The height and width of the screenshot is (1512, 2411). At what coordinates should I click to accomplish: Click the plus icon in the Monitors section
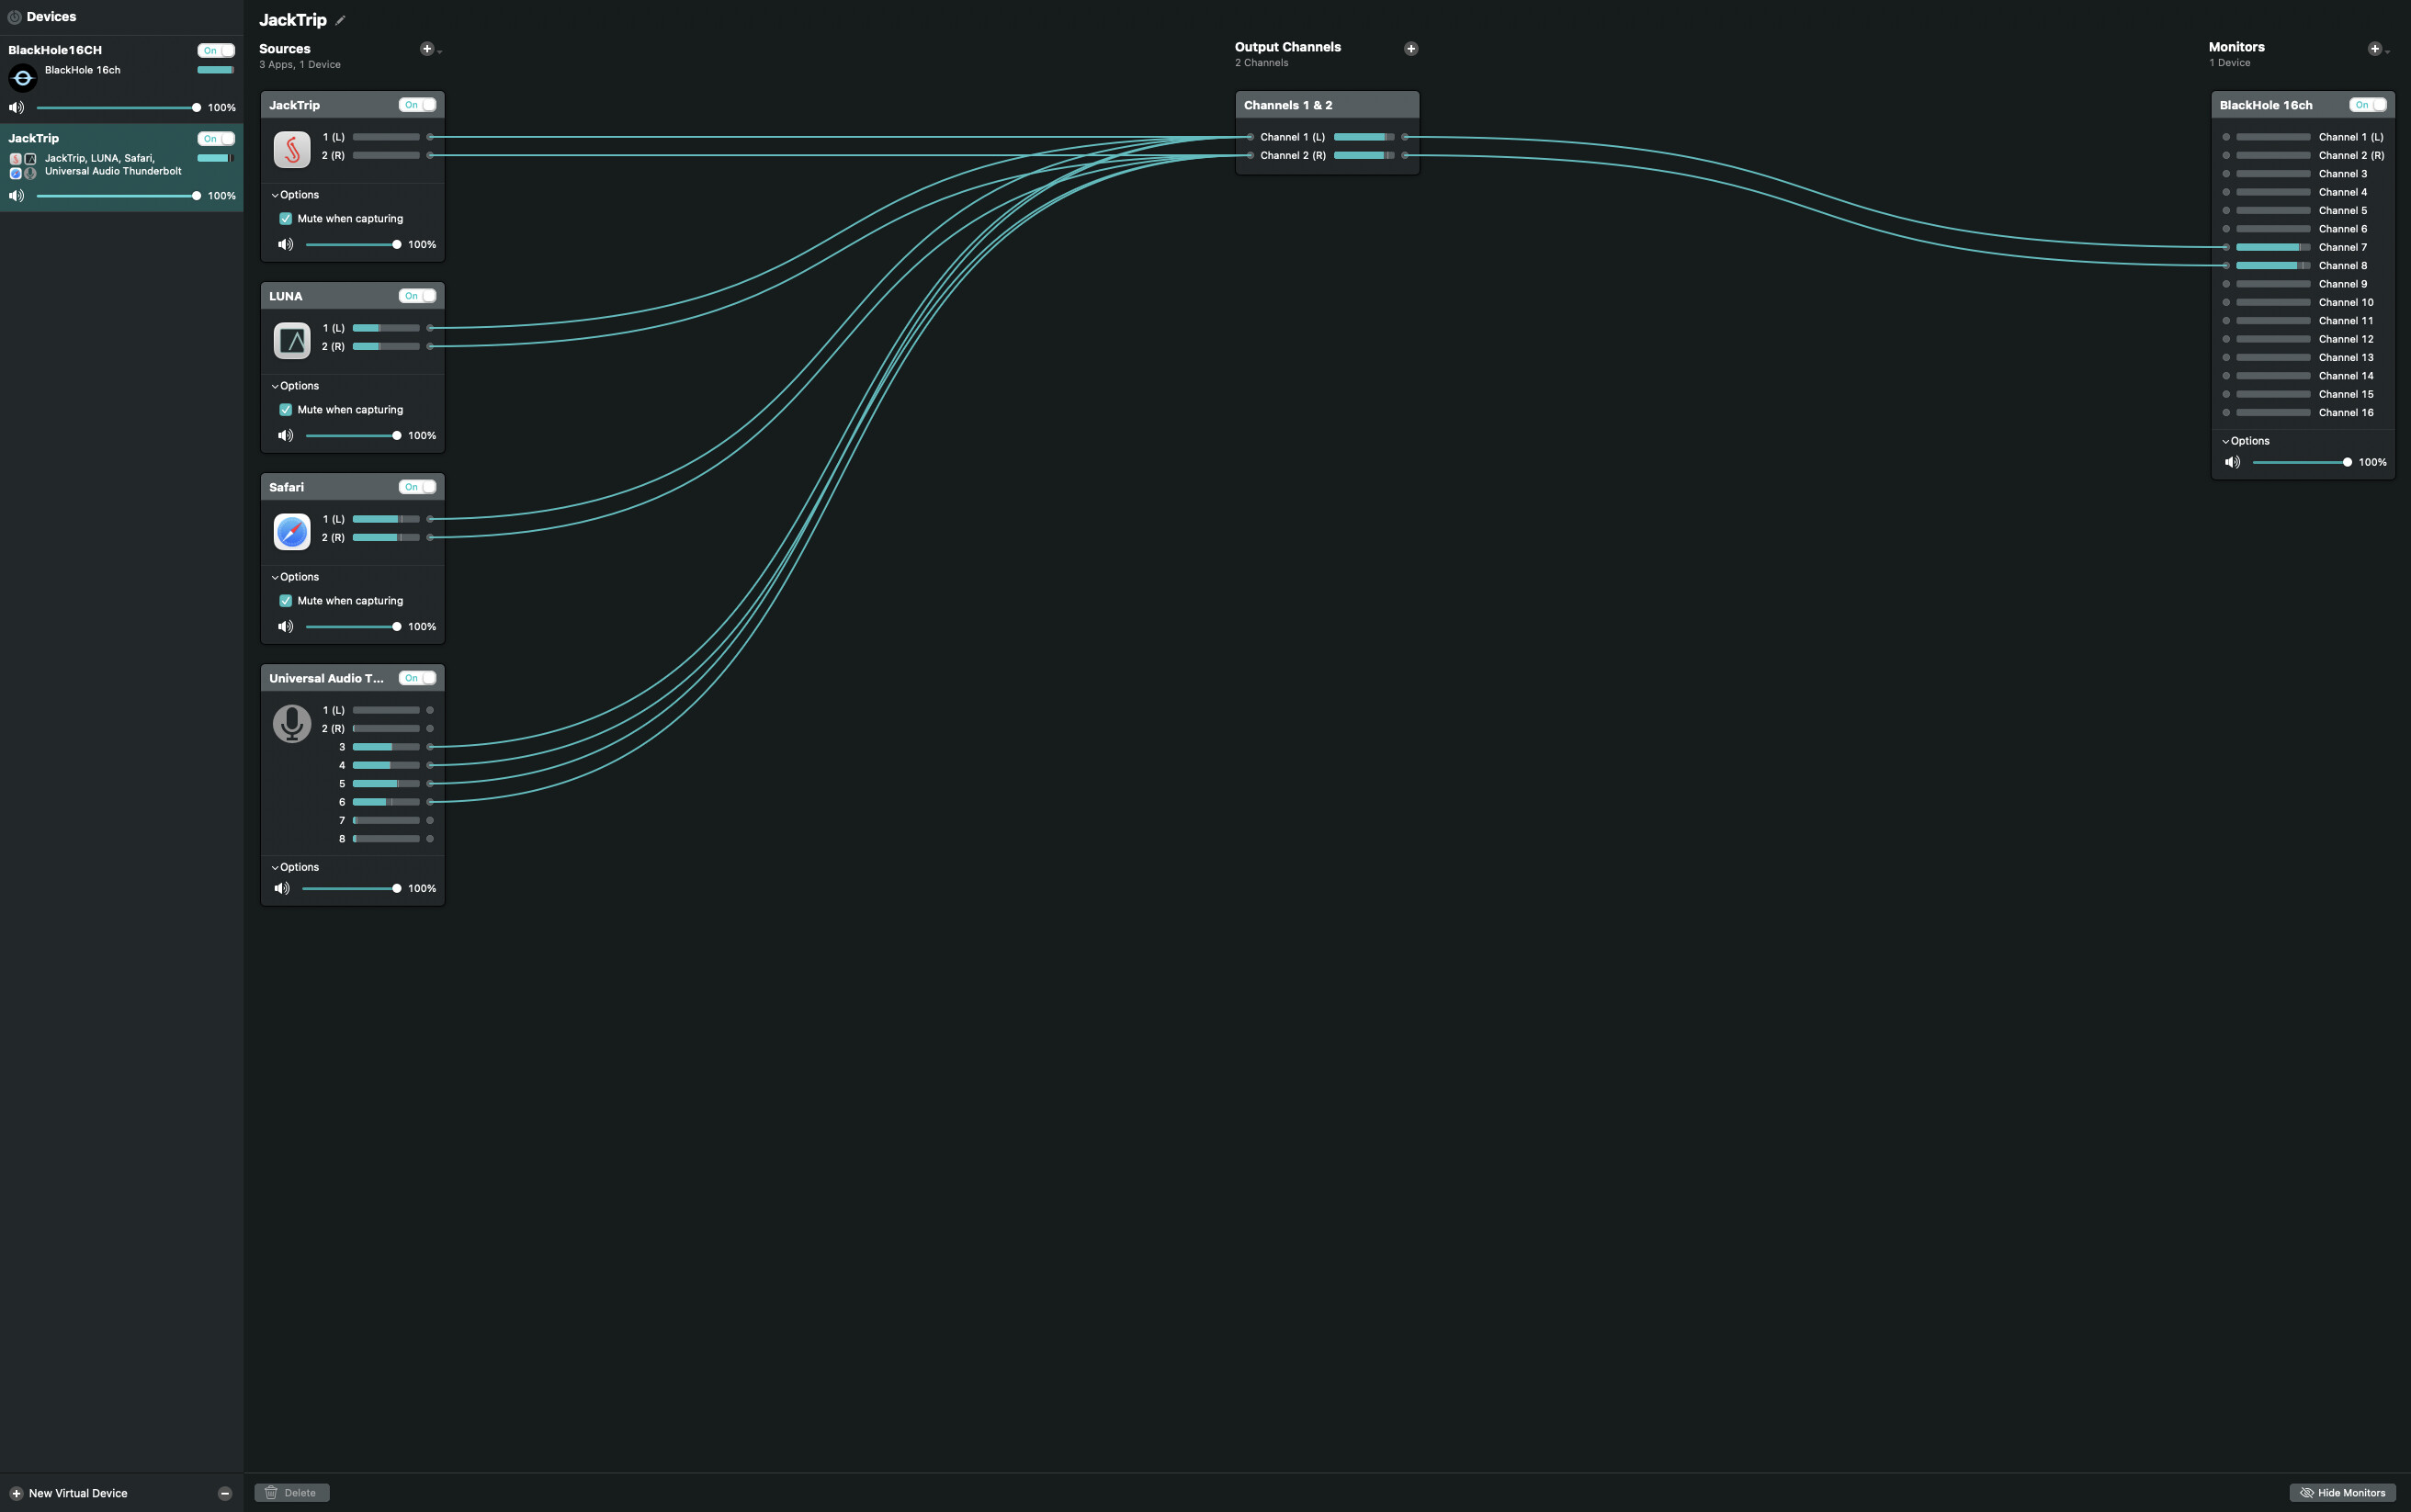tap(2374, 49)
